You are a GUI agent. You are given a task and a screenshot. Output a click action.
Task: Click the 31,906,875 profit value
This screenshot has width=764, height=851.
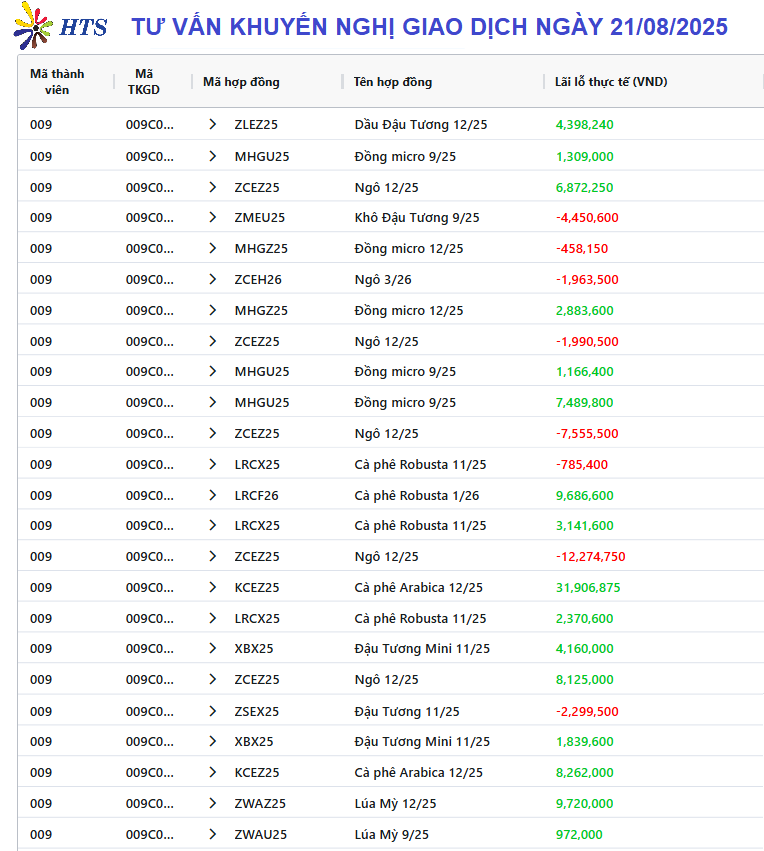point(588,588)
